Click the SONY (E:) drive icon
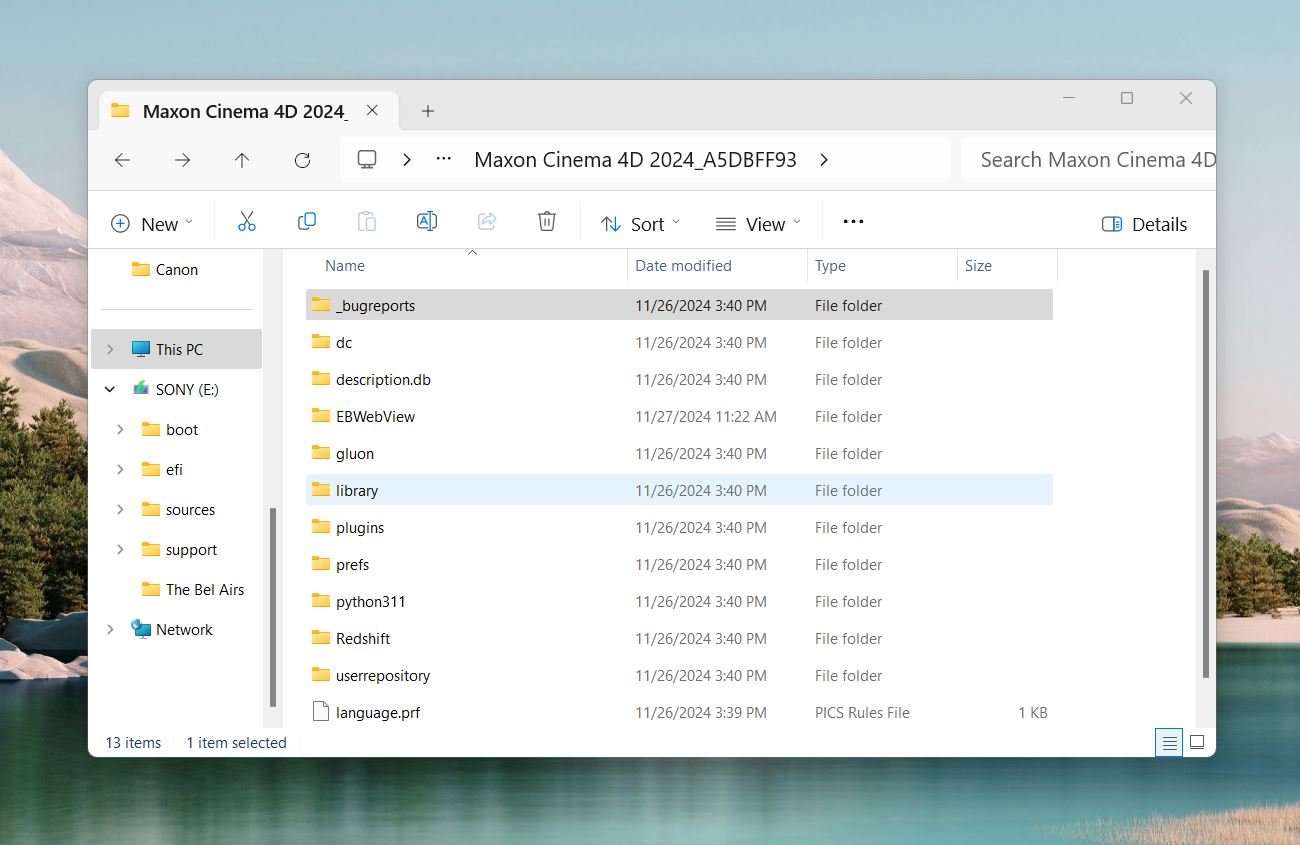The height and width of the screenshot is (845, 1300). [x=141, y=389]
